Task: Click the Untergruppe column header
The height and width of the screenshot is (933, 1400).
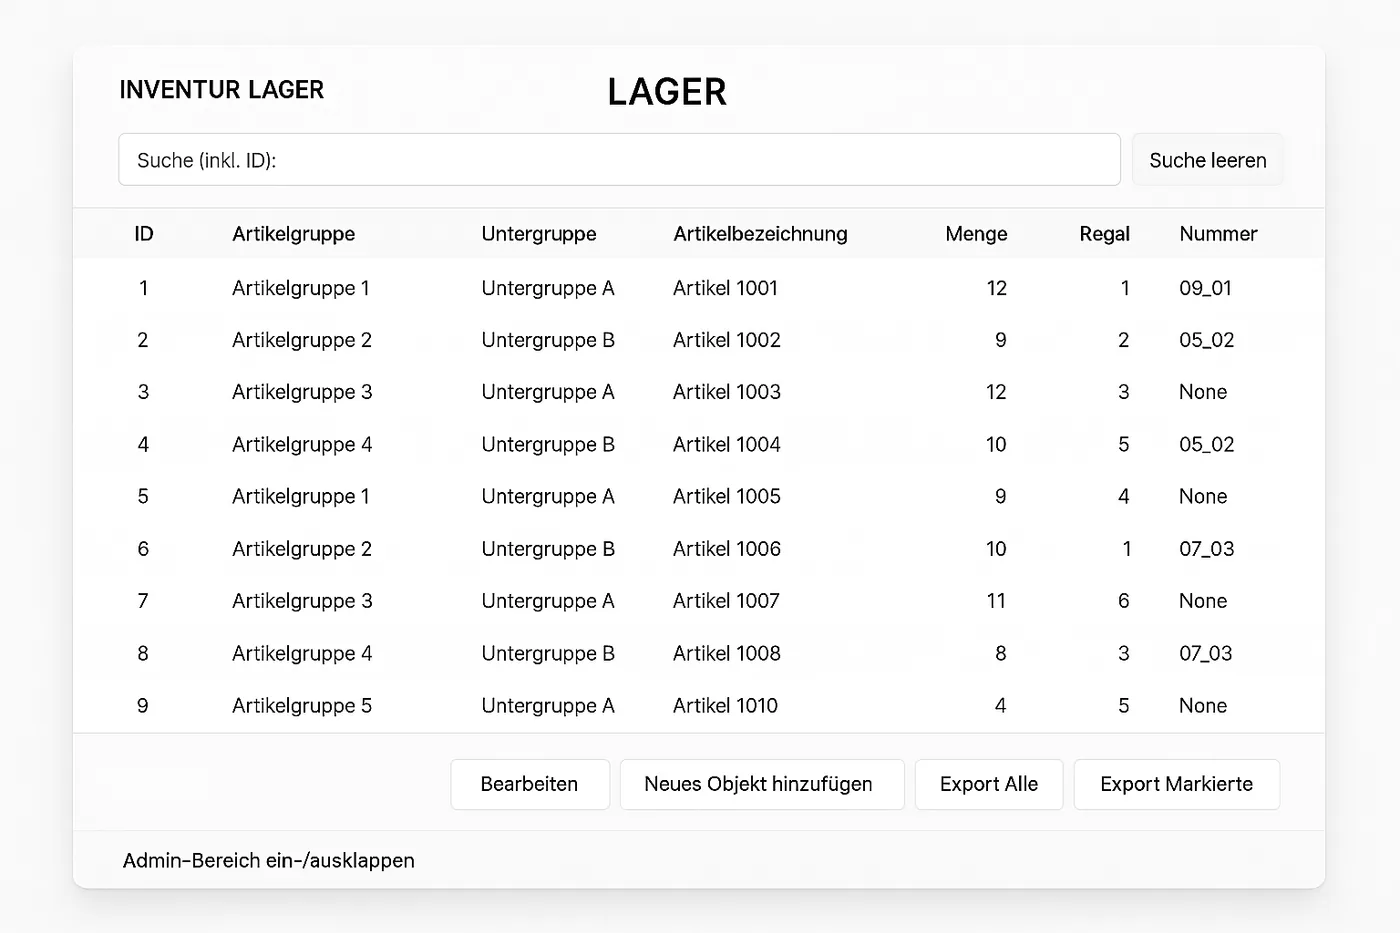Action: (x=539, y=234)
